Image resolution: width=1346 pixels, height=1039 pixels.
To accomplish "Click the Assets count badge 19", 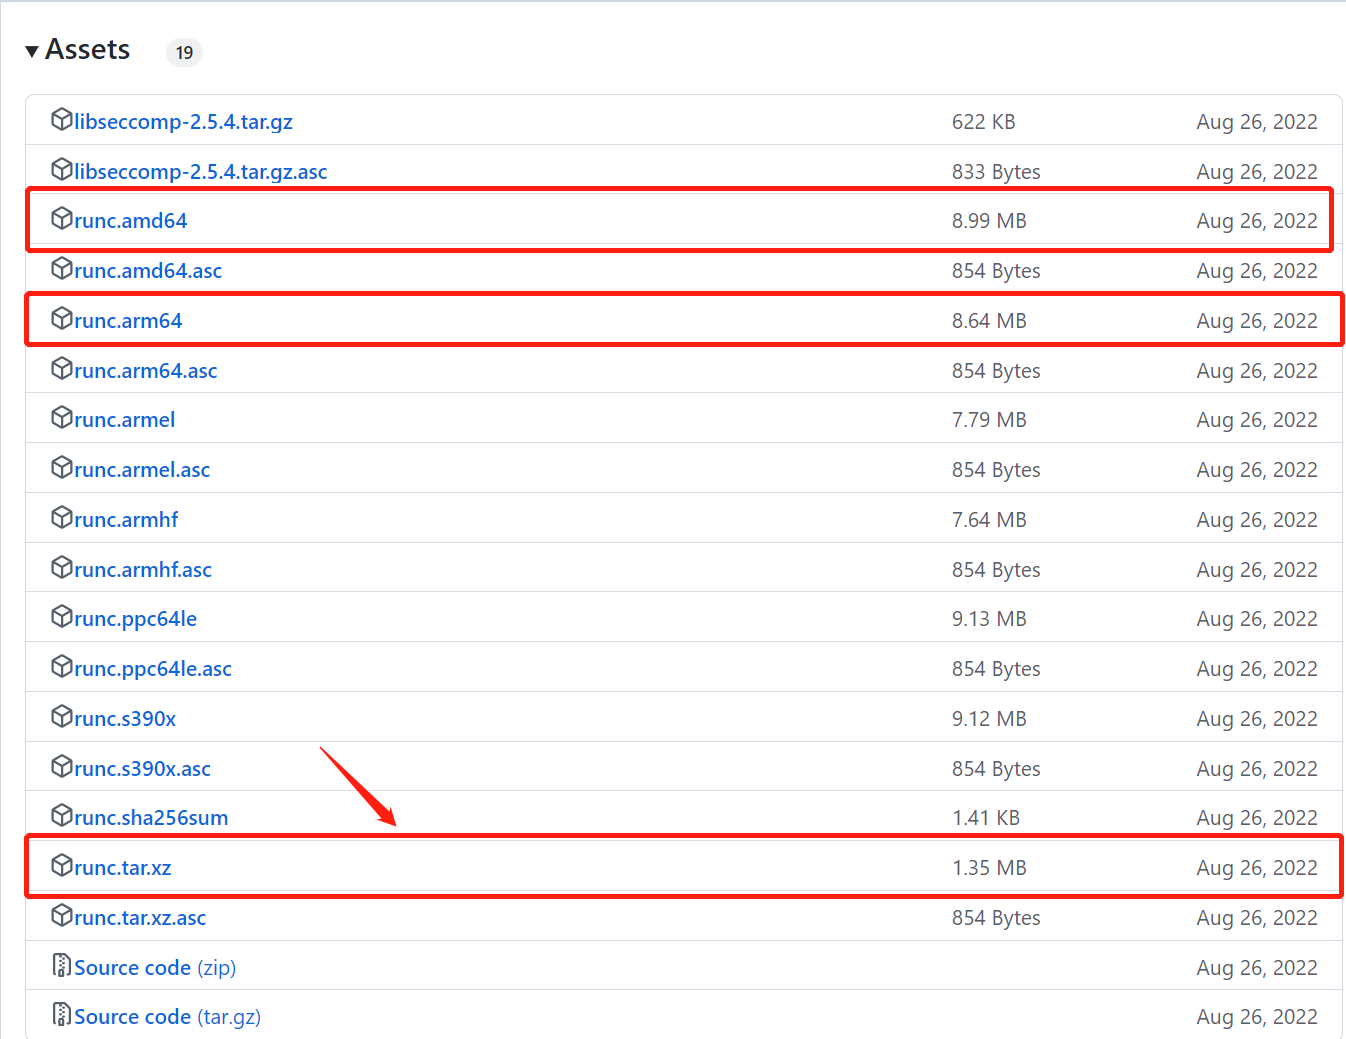I will (184, 52).
